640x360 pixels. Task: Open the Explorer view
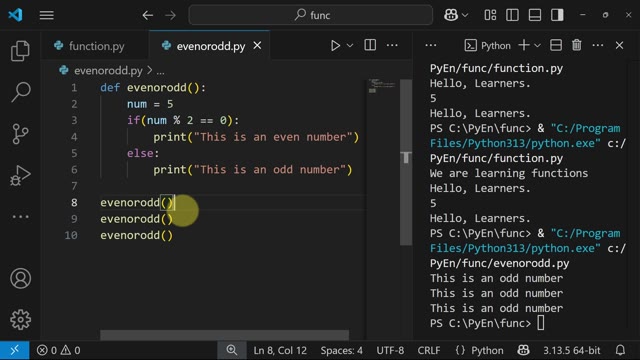coord(20,51)
